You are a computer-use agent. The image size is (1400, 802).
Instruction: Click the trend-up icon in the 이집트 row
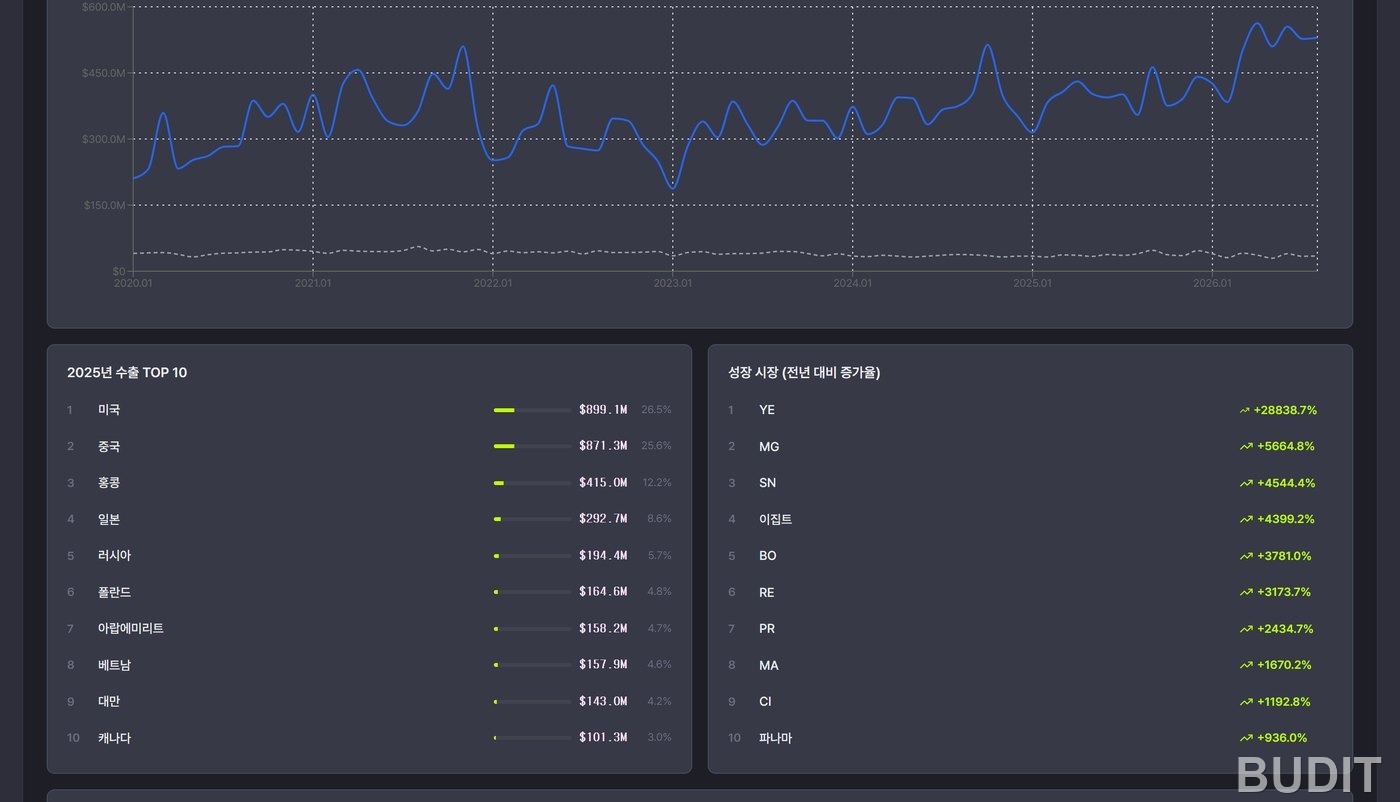click(1246, 520)
